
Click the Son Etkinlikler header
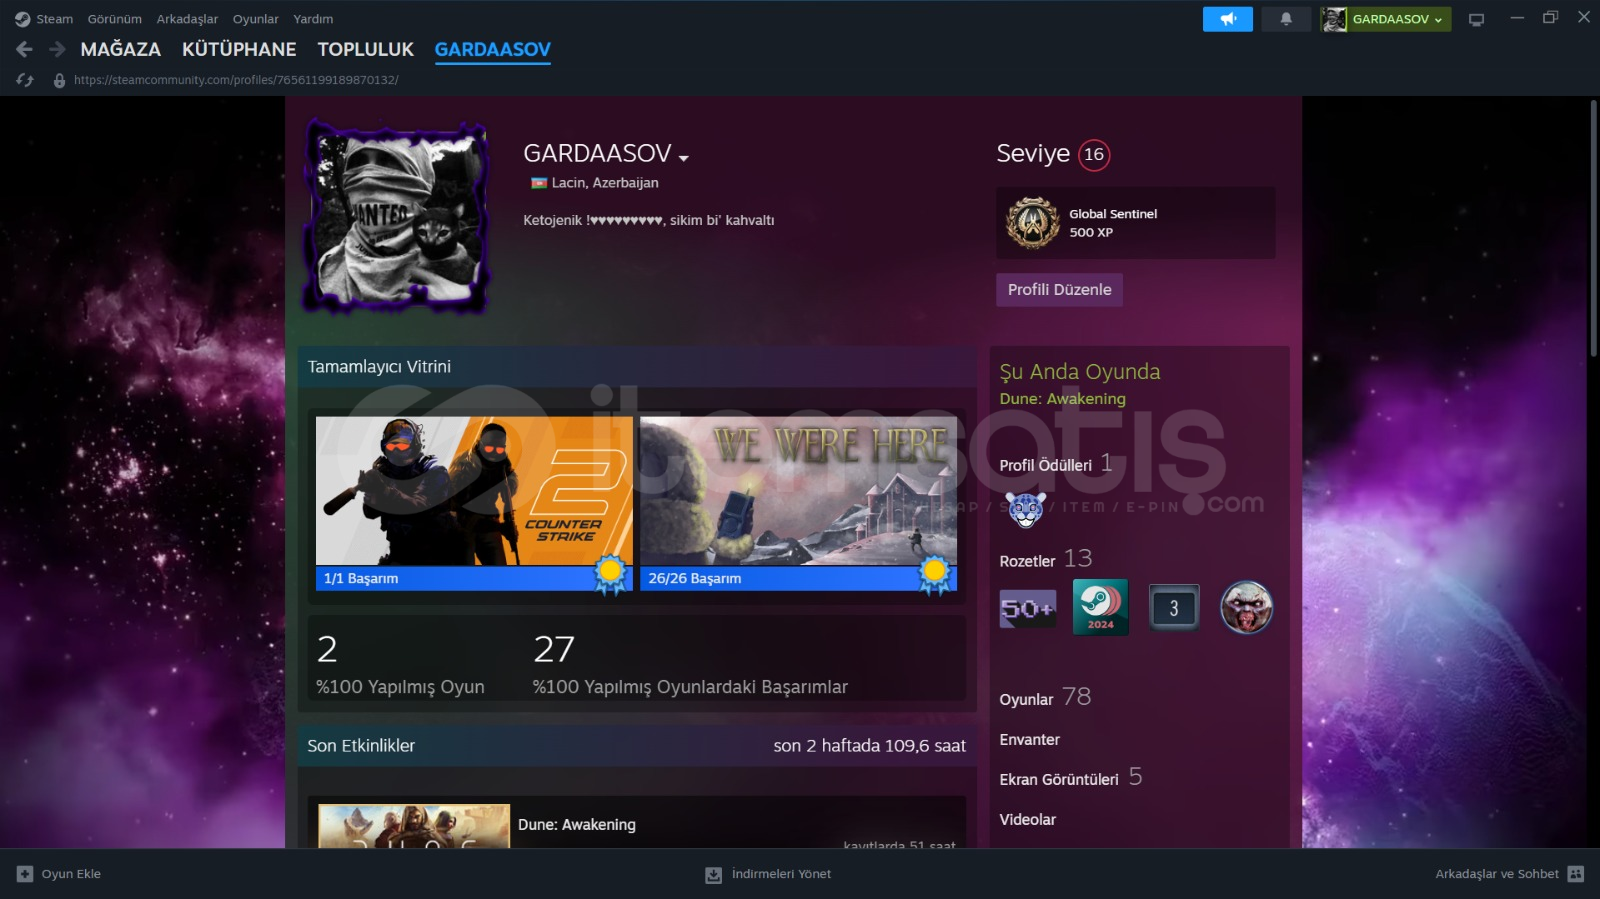coord(361,746)
